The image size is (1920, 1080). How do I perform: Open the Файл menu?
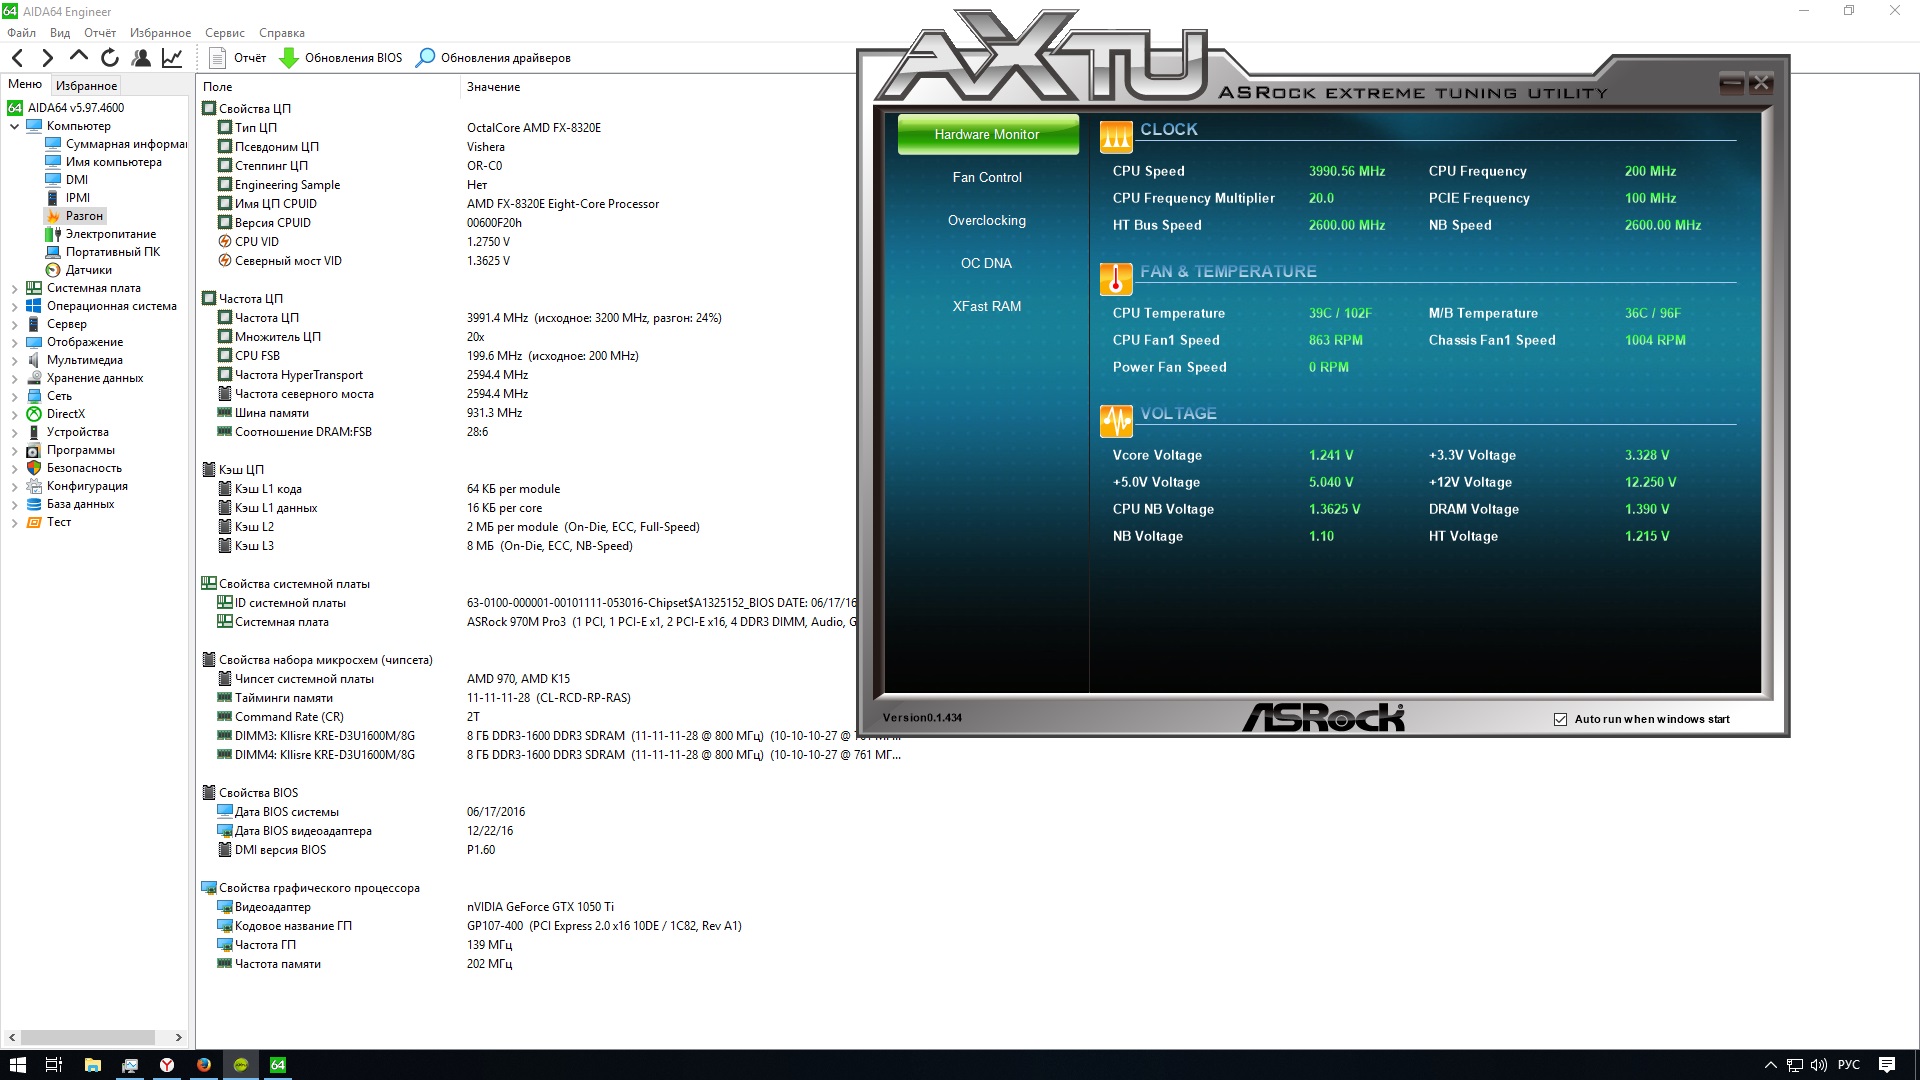tap(21, 33)
